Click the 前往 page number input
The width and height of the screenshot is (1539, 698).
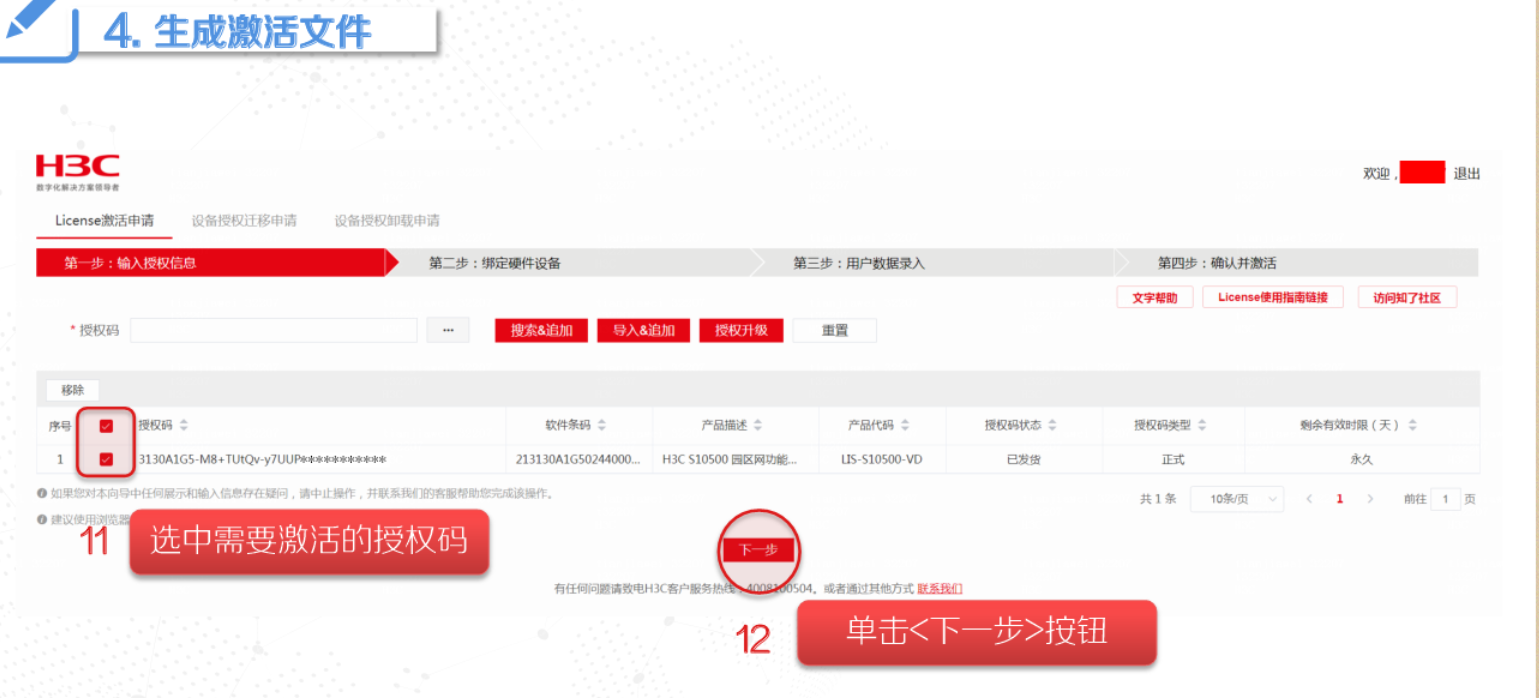[x=1445, y=499]
